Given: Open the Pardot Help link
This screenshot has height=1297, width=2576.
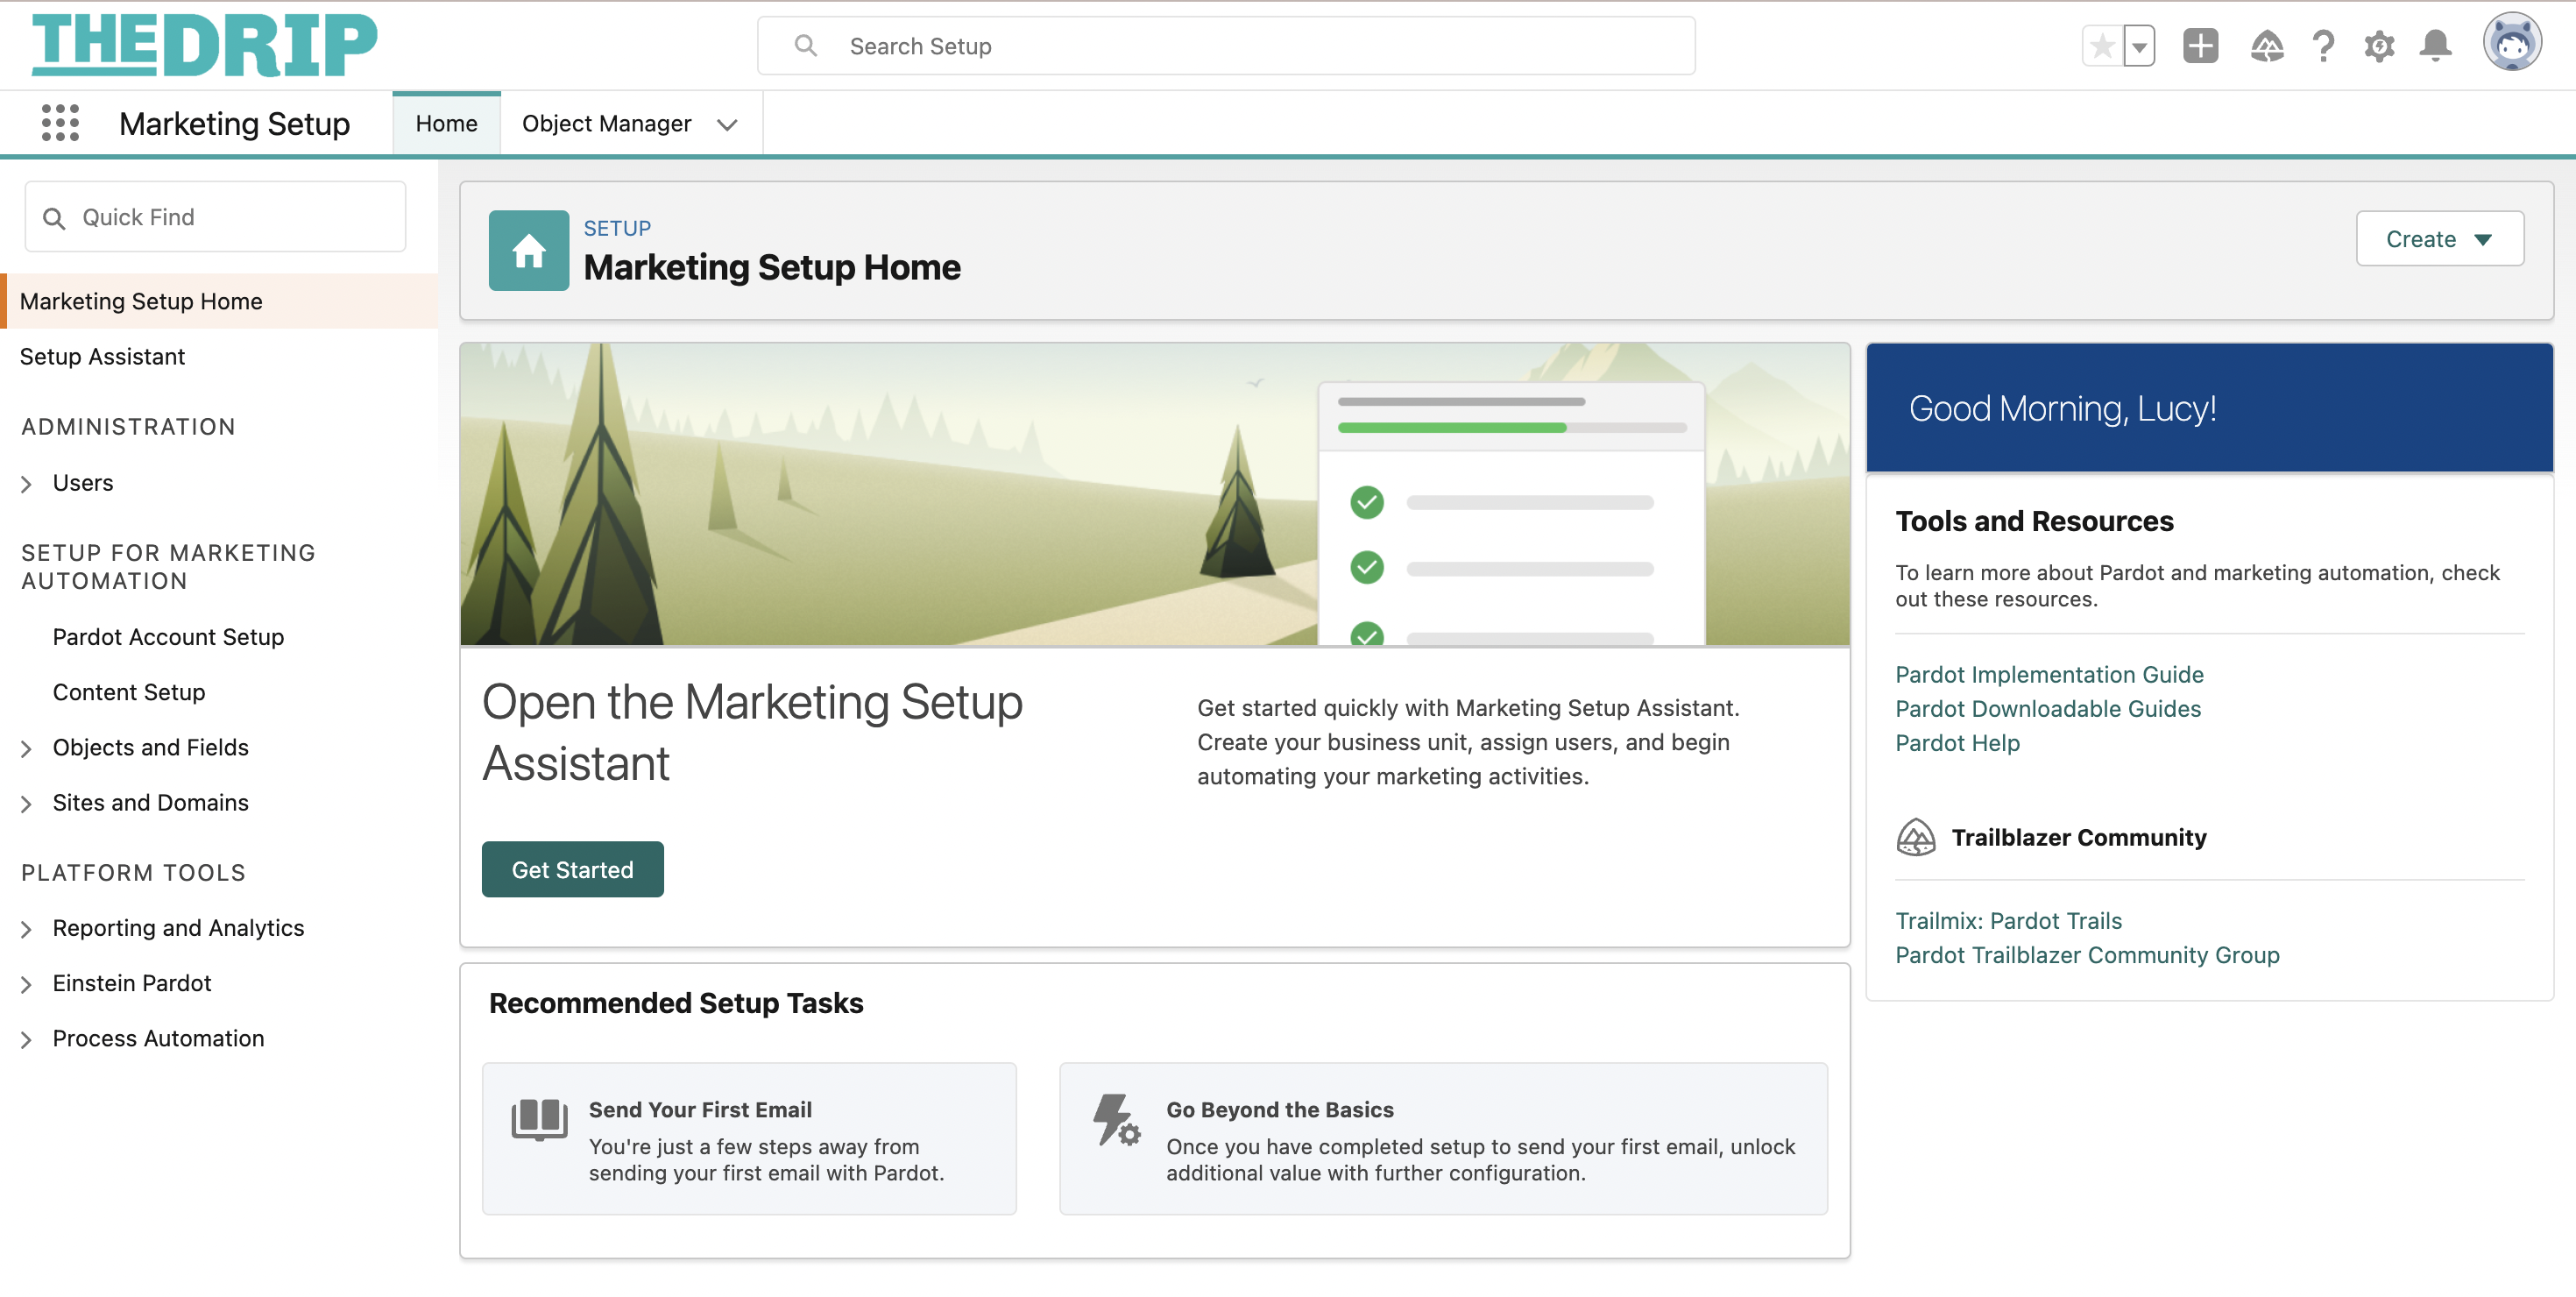Looking at the screenshot, I should (x=1957, y=743).
